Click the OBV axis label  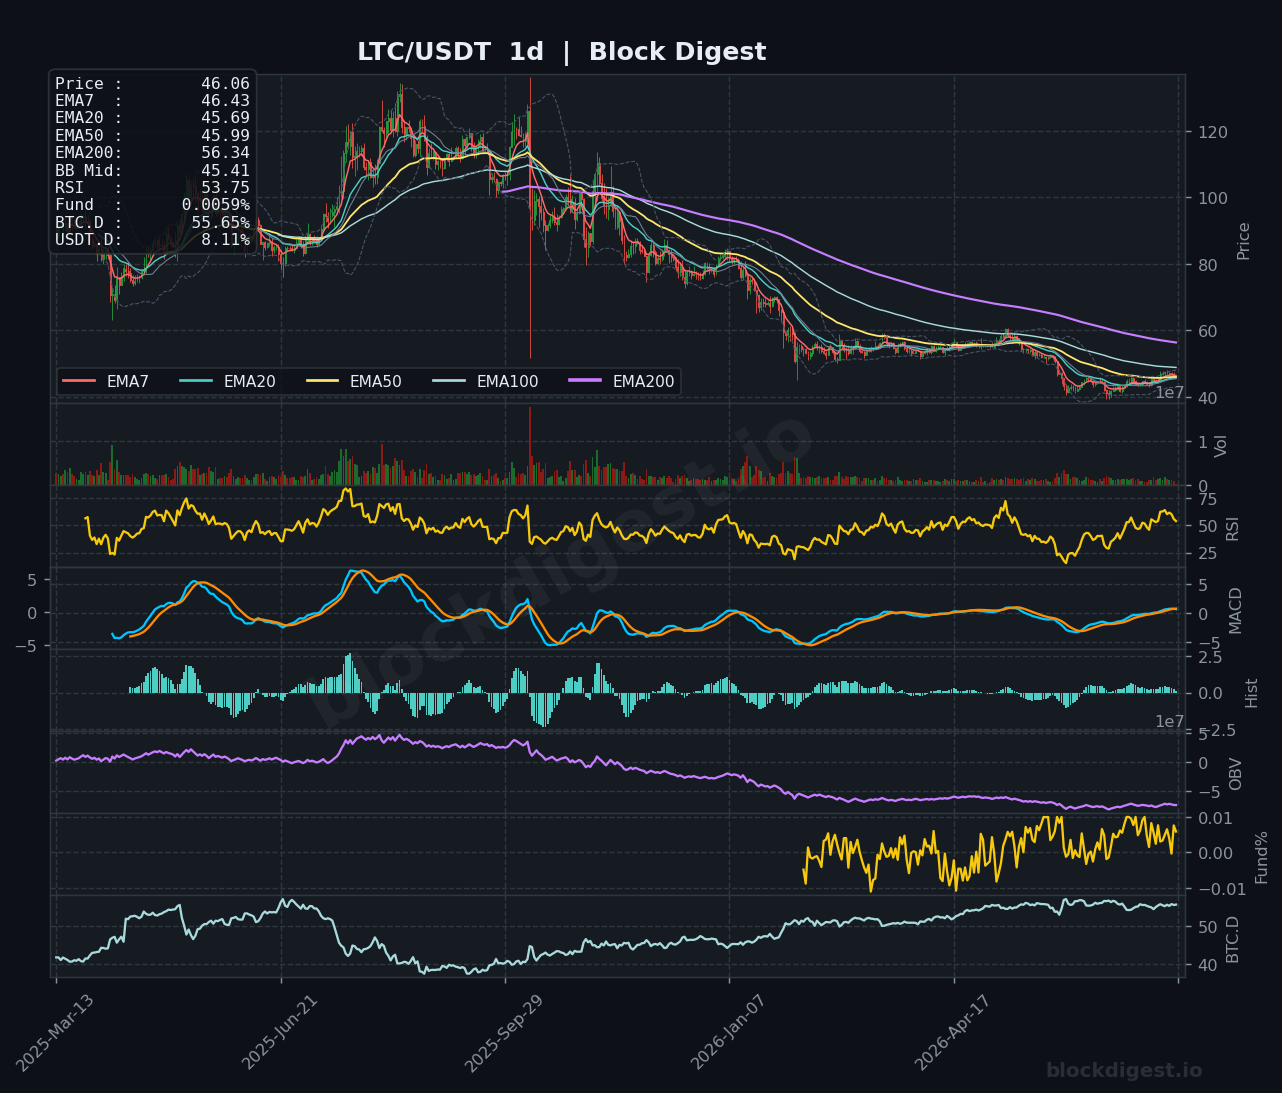1236,774
